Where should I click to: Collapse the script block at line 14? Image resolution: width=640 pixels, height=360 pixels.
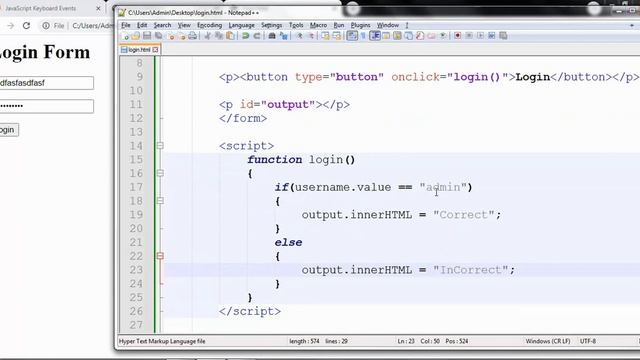click(160, 146)
